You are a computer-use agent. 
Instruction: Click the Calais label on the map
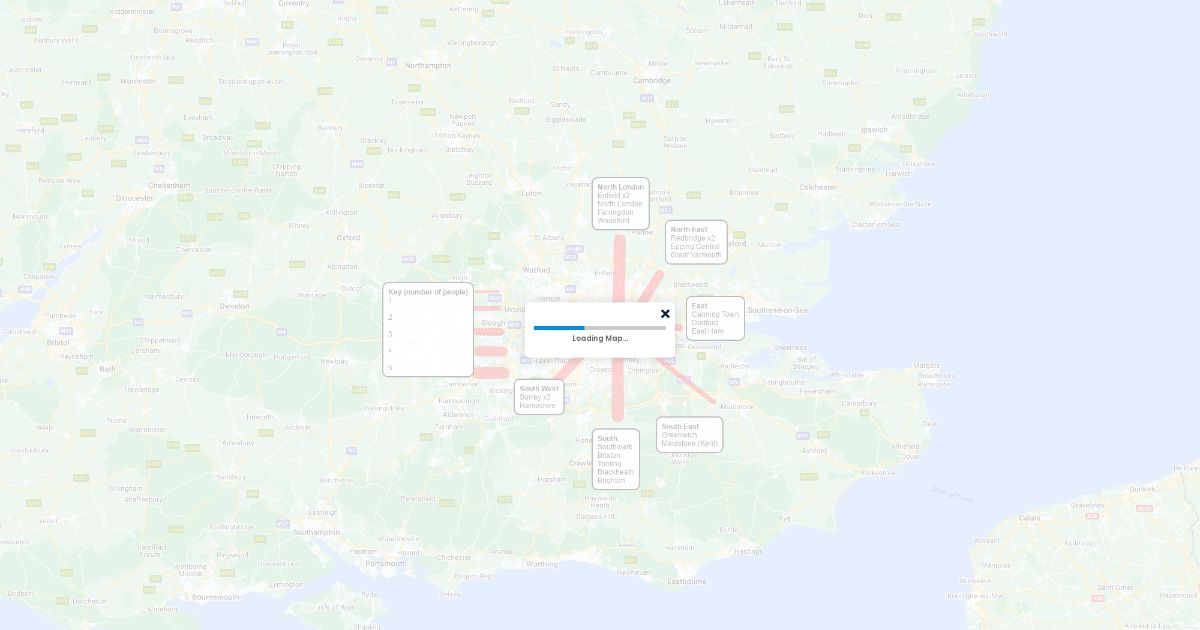[1029, 518]
